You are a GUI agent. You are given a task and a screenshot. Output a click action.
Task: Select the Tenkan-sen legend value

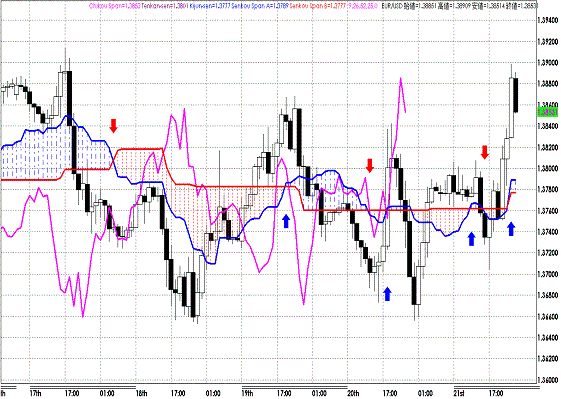(x=164, y=6)
